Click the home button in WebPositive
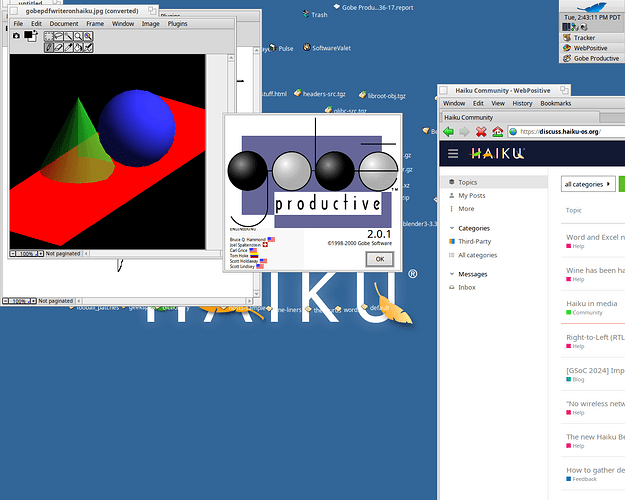 (497, 132)
